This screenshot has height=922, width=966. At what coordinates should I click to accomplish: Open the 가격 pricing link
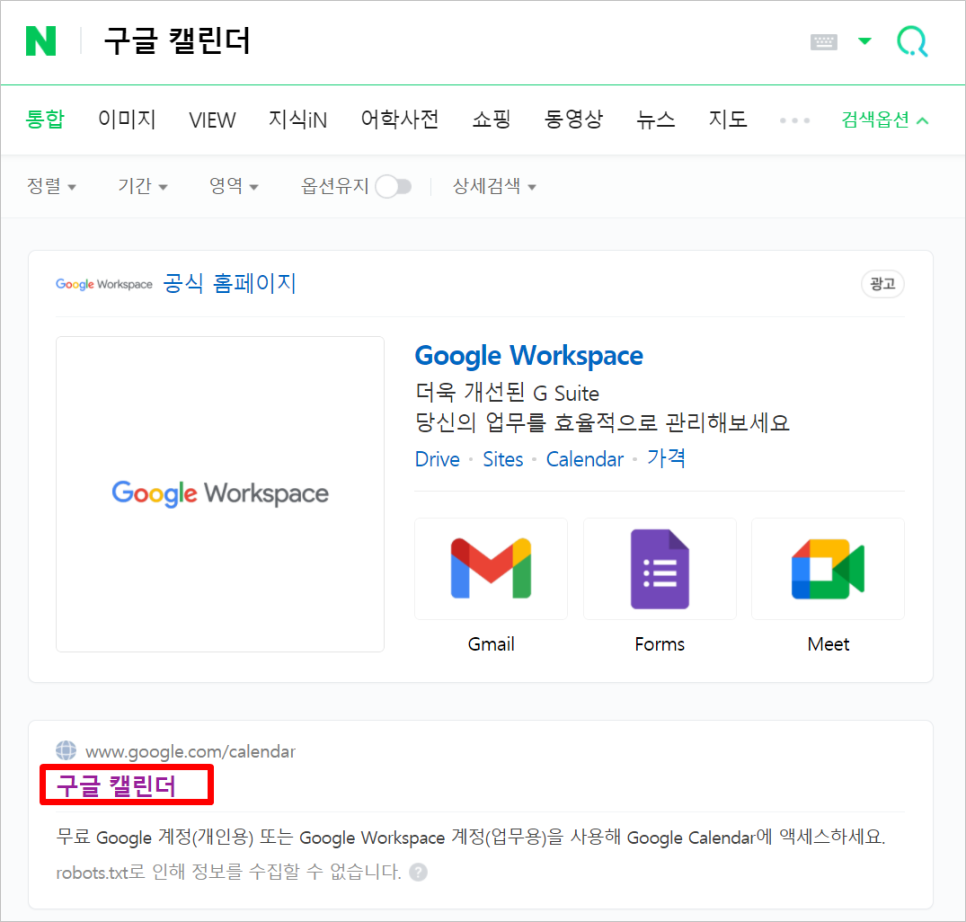coord(666,458)
